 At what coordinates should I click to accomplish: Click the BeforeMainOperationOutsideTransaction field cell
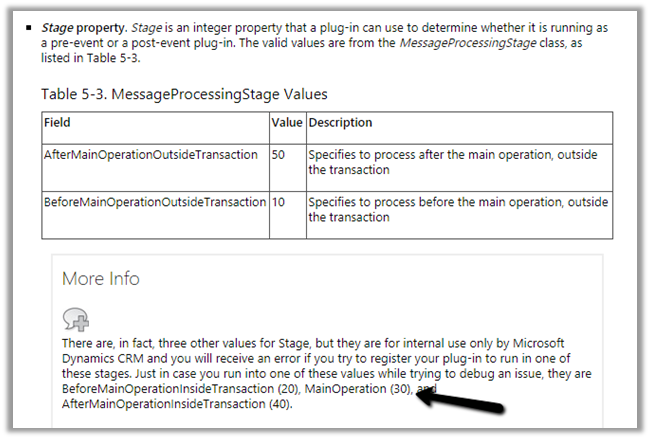point(155,203)
